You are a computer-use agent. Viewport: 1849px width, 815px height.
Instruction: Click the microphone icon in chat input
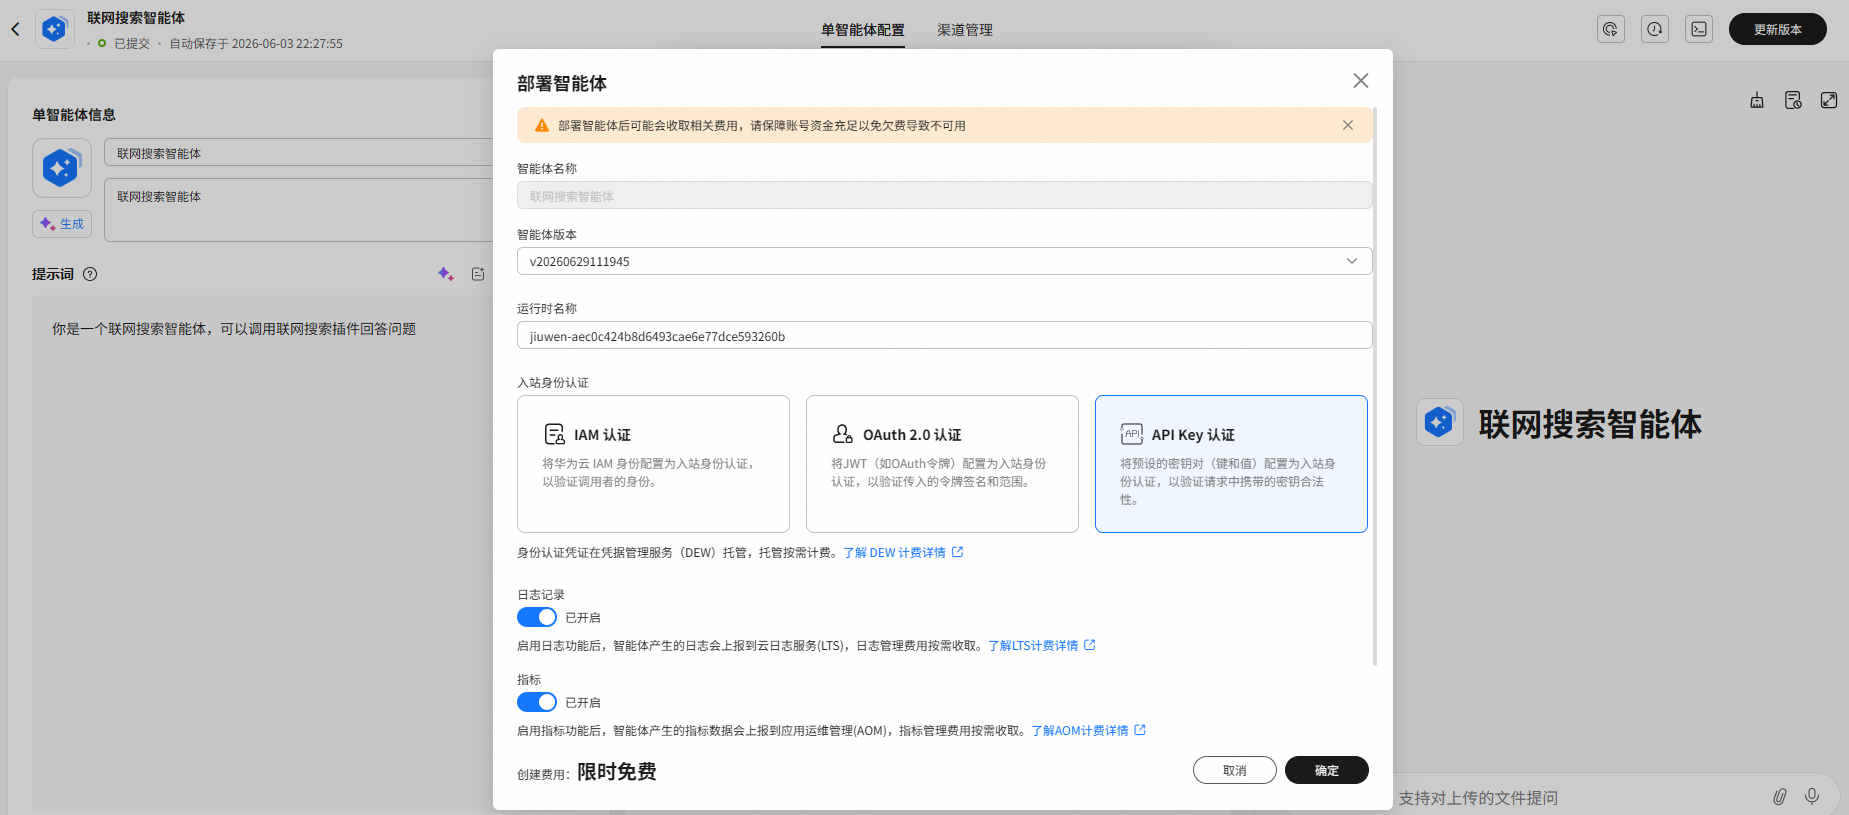coord(1812,797)
